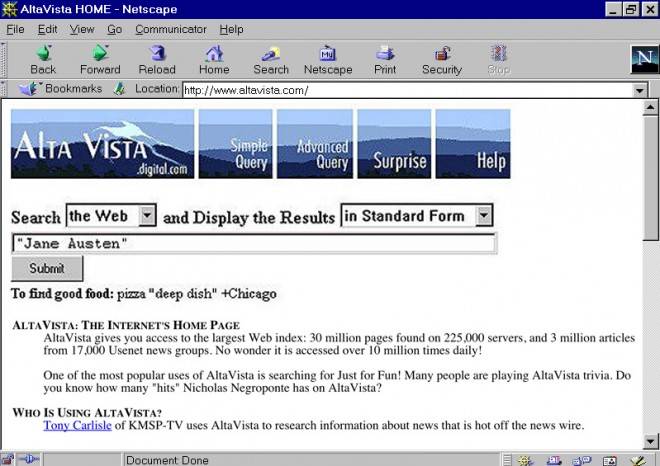Click the Location URL address field

point(407,90)
